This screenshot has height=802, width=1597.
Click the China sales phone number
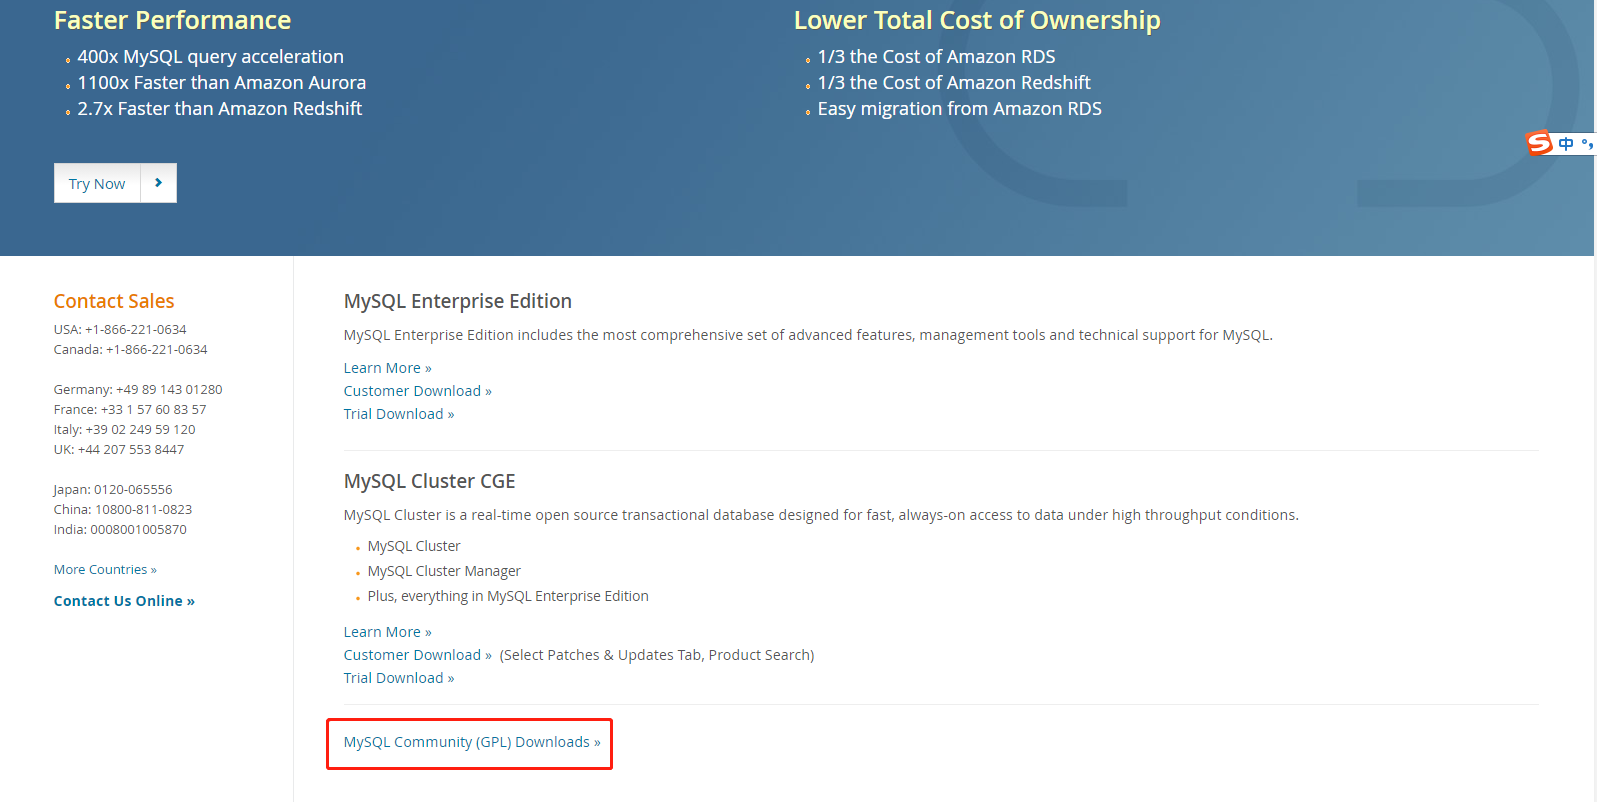(x=144, y=509)
